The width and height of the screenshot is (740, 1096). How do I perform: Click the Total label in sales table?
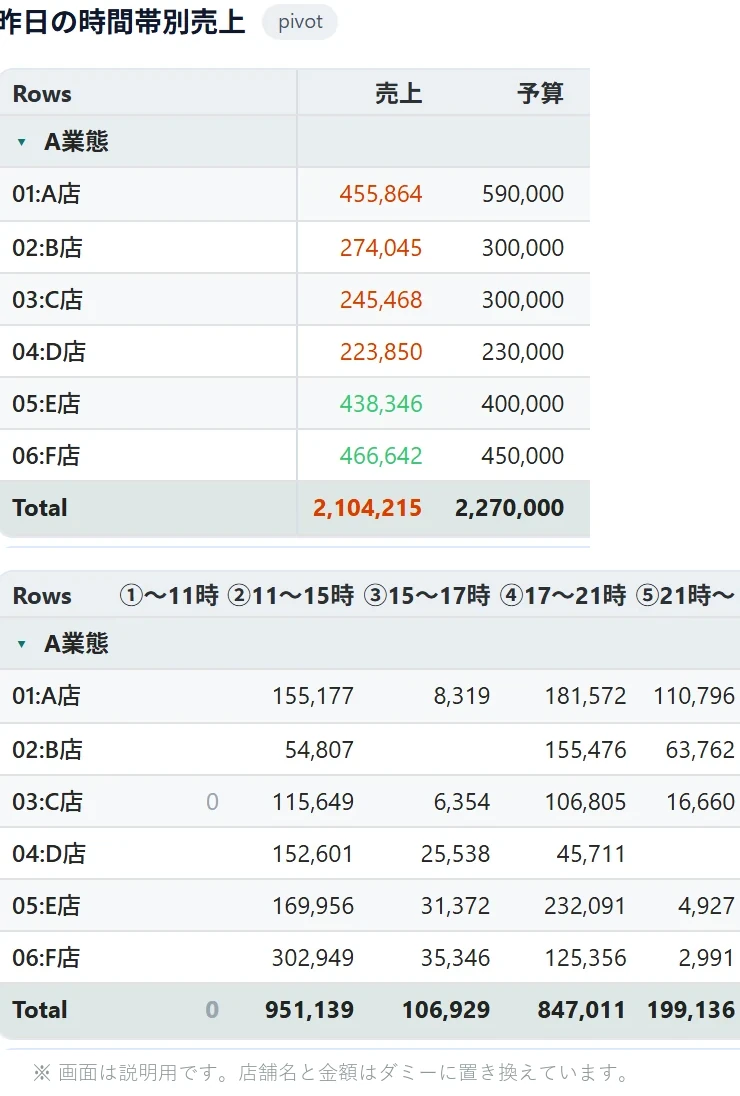coord(40,508)
